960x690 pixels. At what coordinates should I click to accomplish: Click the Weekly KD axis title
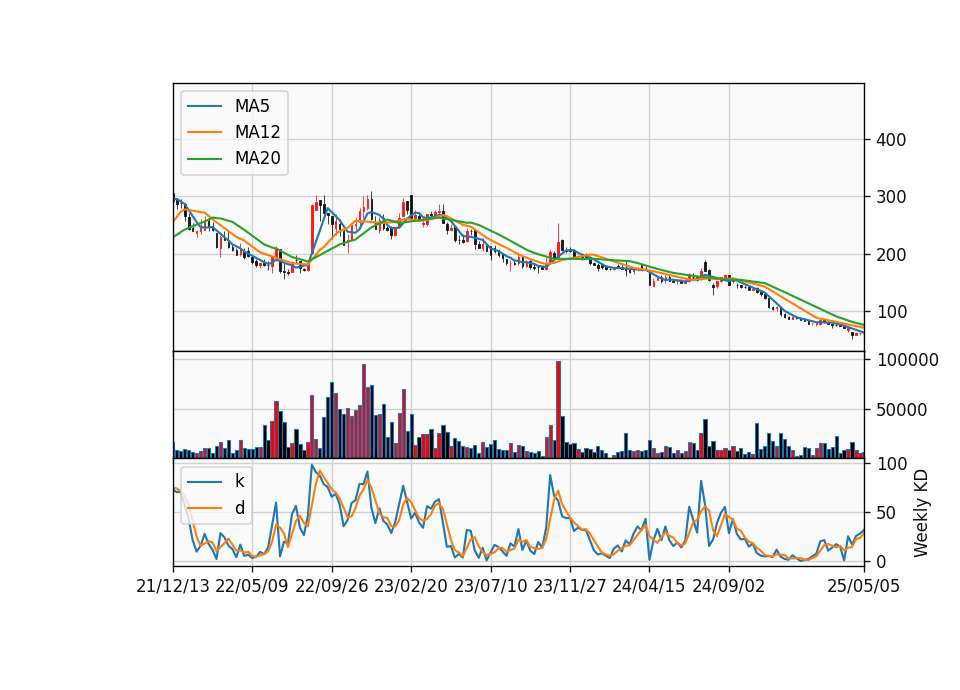point(921,513)
